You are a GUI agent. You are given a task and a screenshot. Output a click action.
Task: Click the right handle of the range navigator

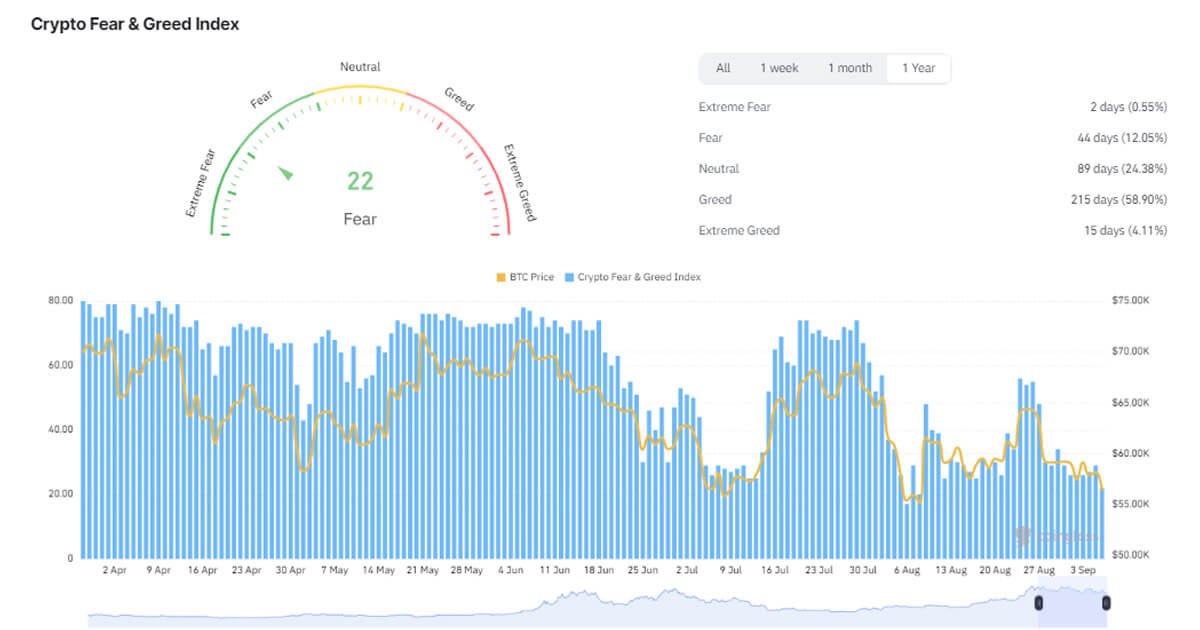tap(1106, 602)
